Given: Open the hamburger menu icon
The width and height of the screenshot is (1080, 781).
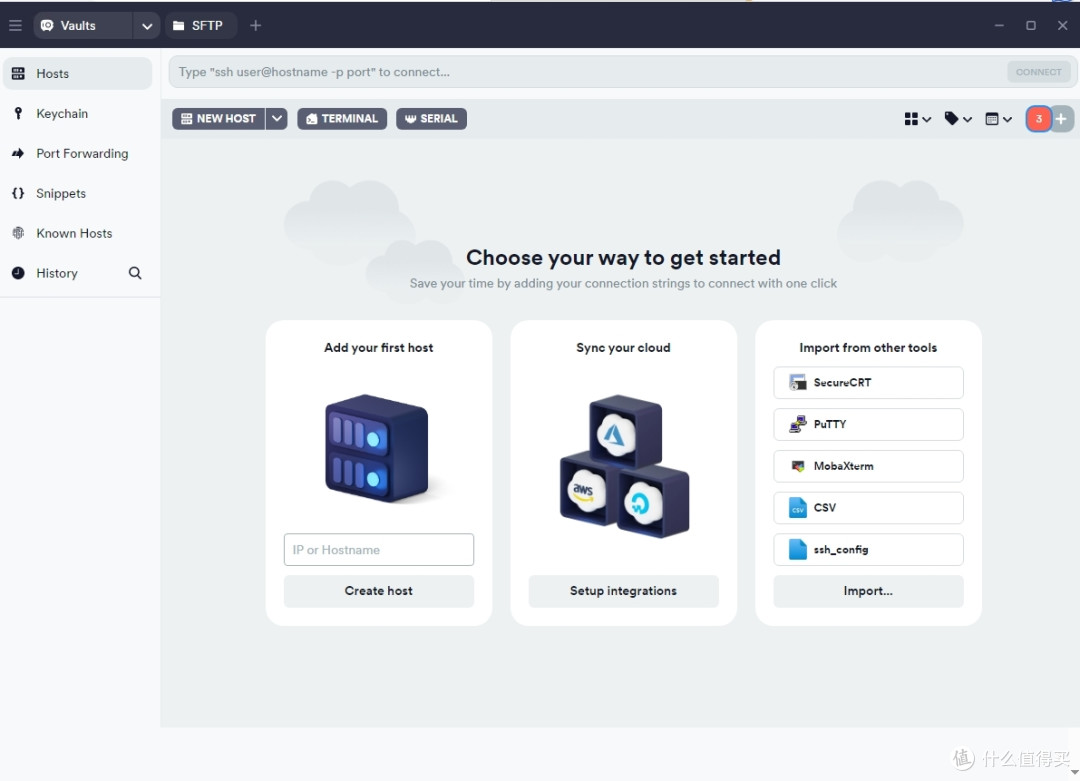Looking at the screenshot, I should coord(15,25).
